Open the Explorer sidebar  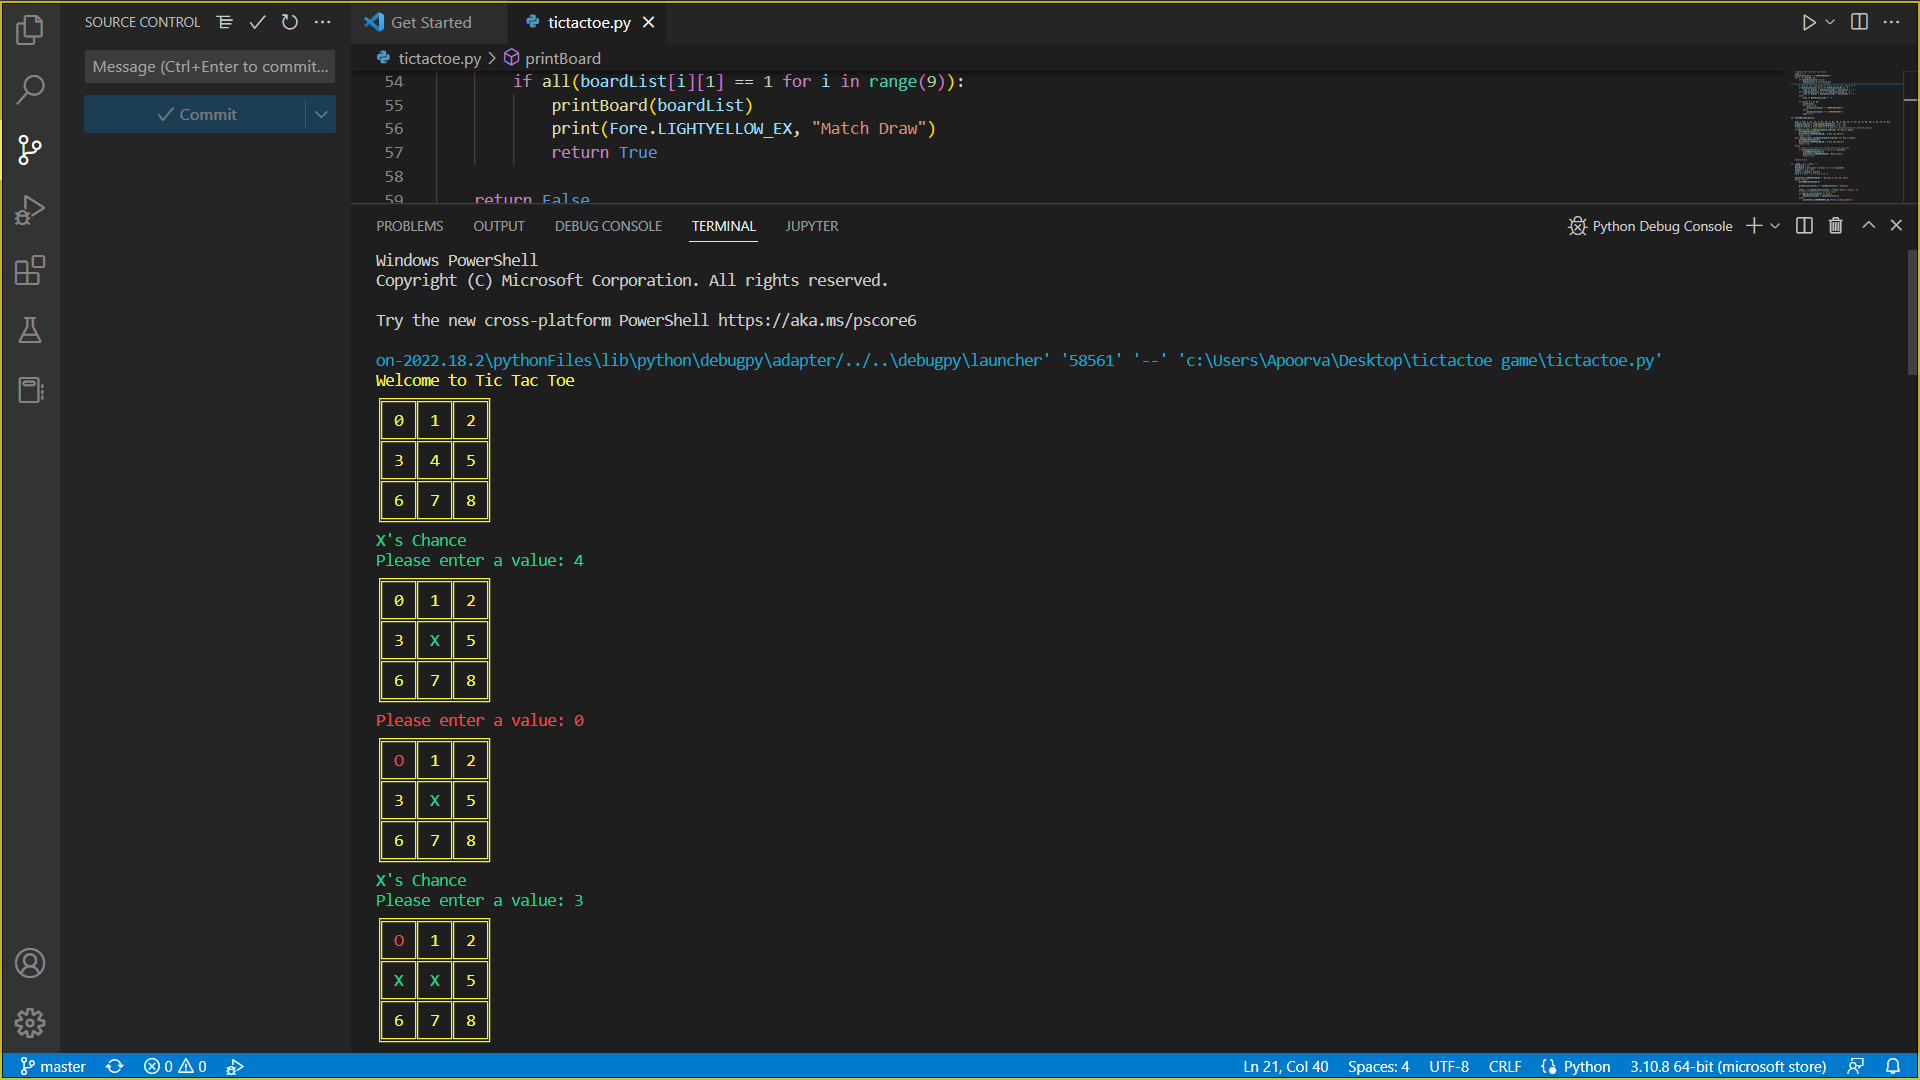pyautogui.click(x=30, y=30)
